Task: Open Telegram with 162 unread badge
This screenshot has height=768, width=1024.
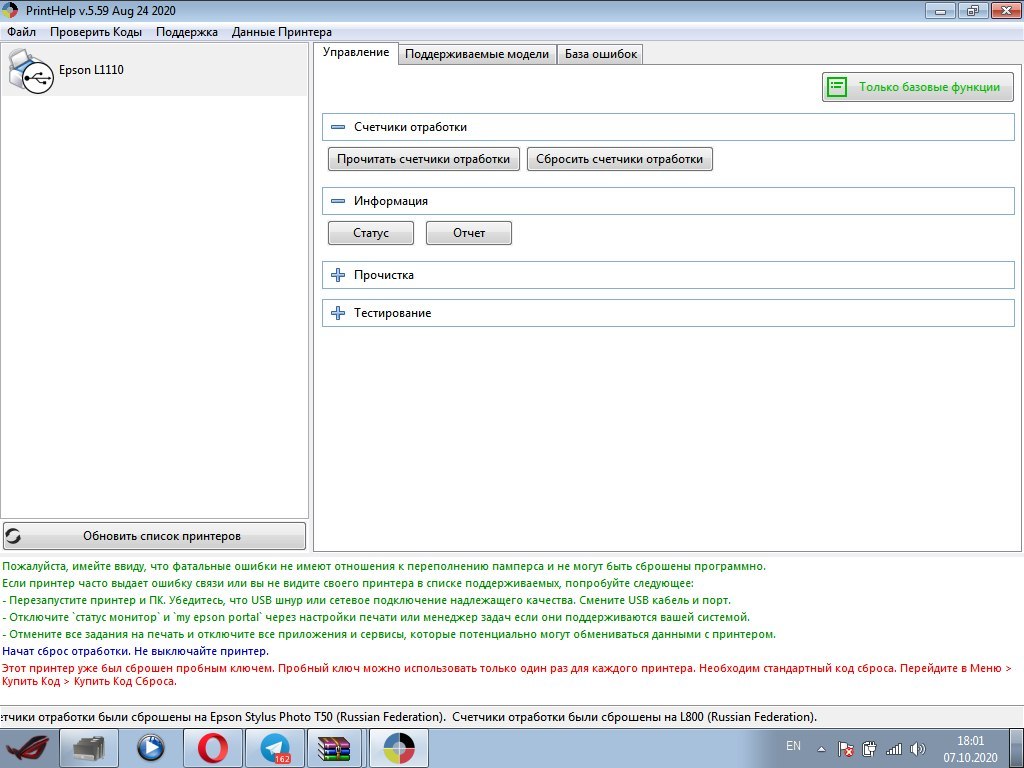Action: tap(274, 748)
